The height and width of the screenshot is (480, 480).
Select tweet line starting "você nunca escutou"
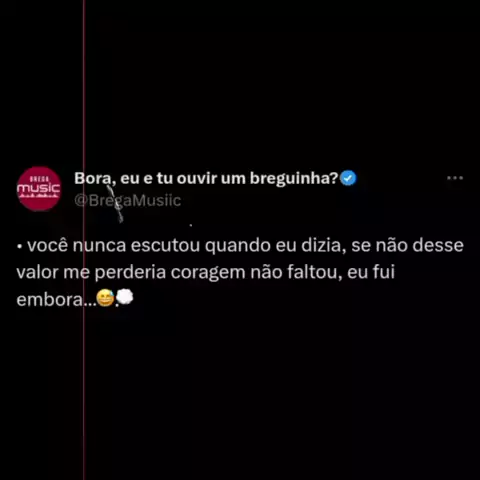(240, 246)
